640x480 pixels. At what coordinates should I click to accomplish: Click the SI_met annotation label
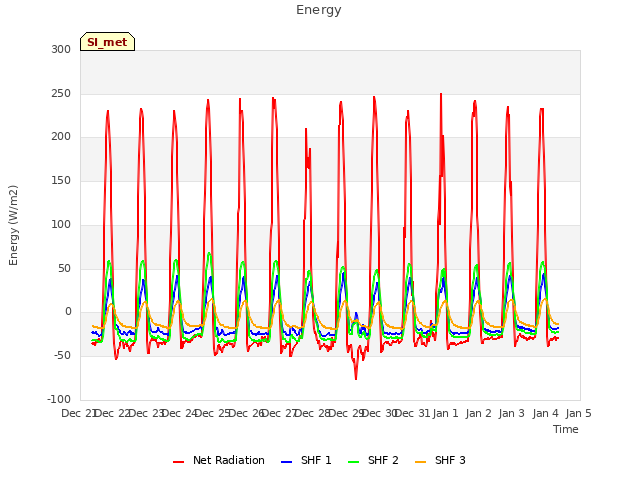click(107, 42)
